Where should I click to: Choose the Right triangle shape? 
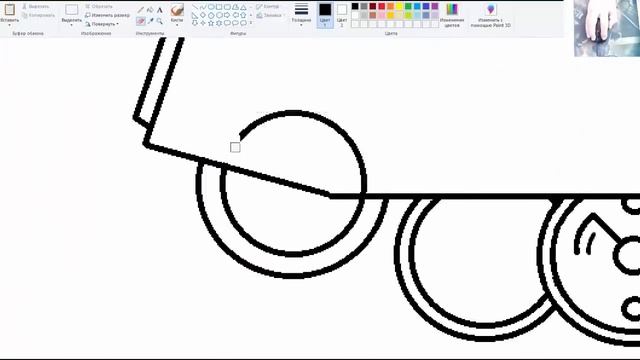[195, 15]
